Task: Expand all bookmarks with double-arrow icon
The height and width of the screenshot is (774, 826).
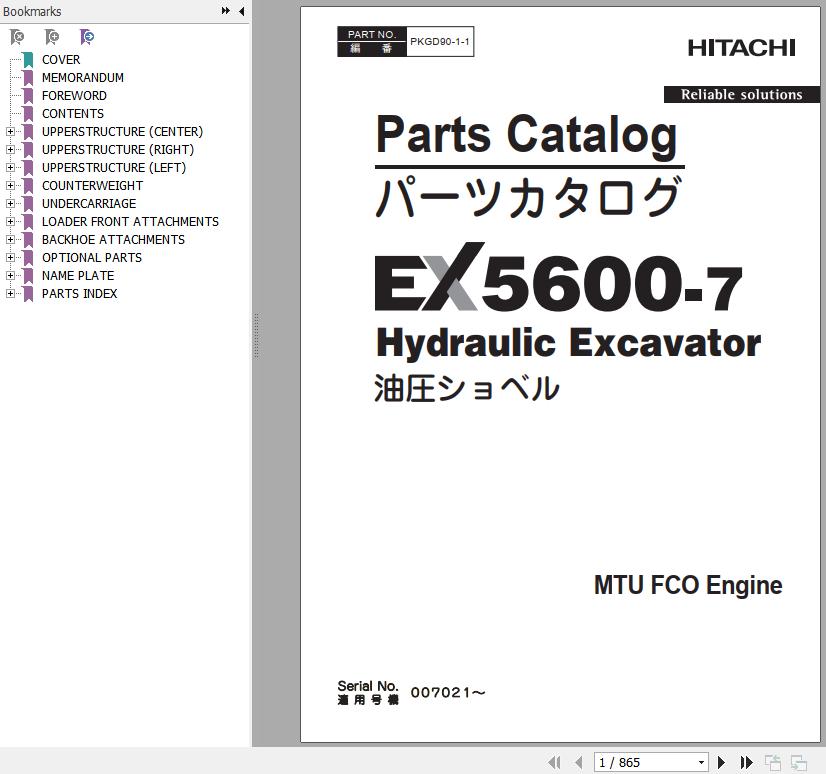Action: pos(226,11)
